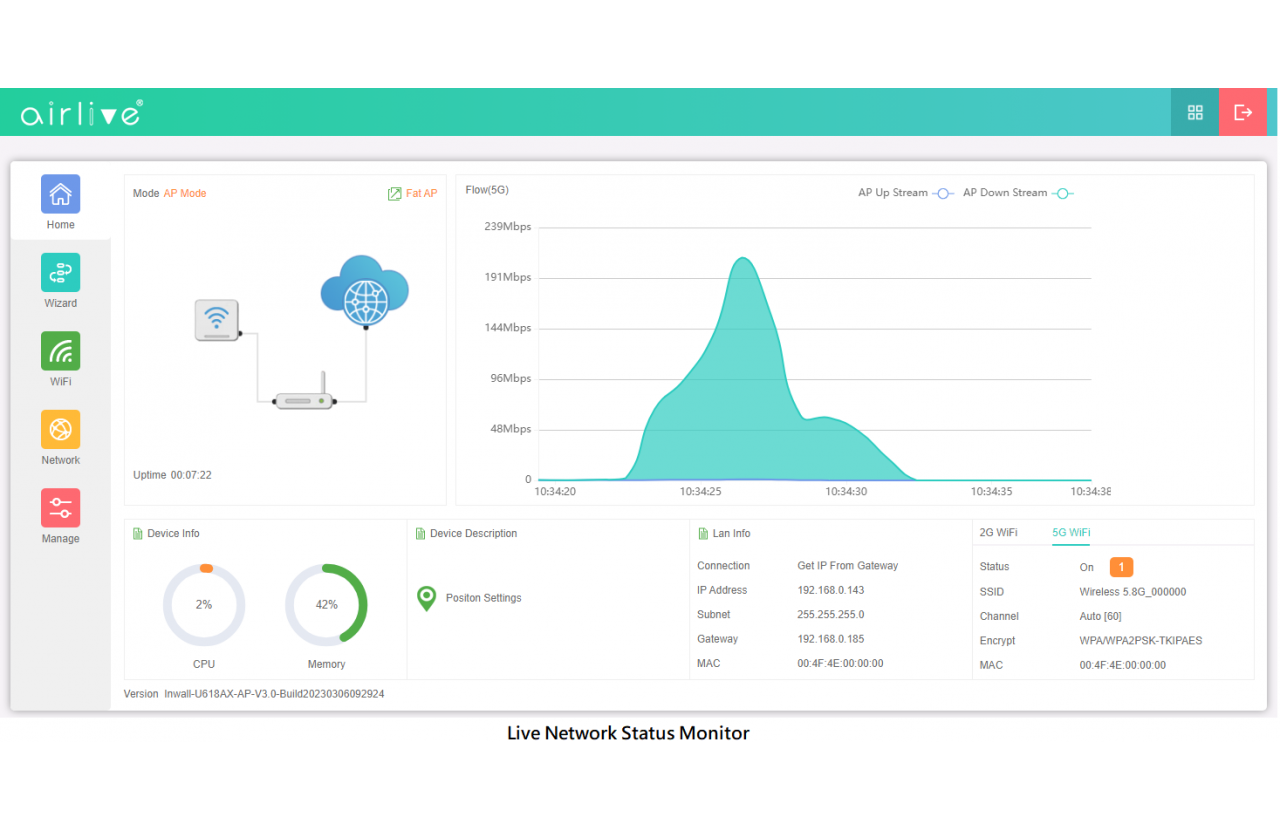Viewport: 1280px width, 830px height.
Task: Click the green location pin icon
Action: tap(426, 598)
